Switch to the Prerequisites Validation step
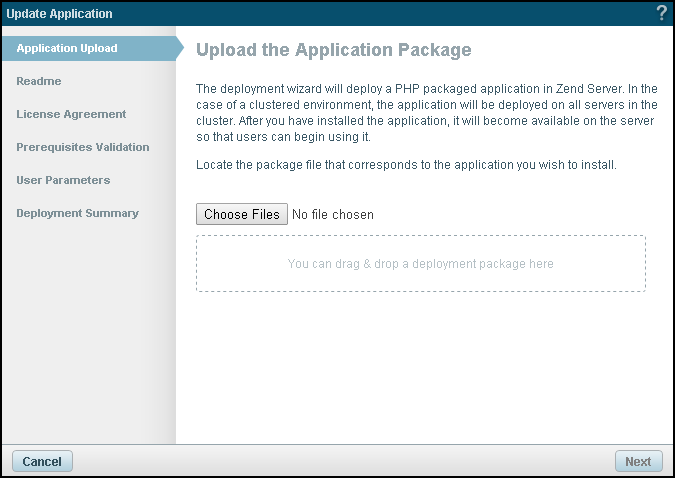 (x=83, y=147)
